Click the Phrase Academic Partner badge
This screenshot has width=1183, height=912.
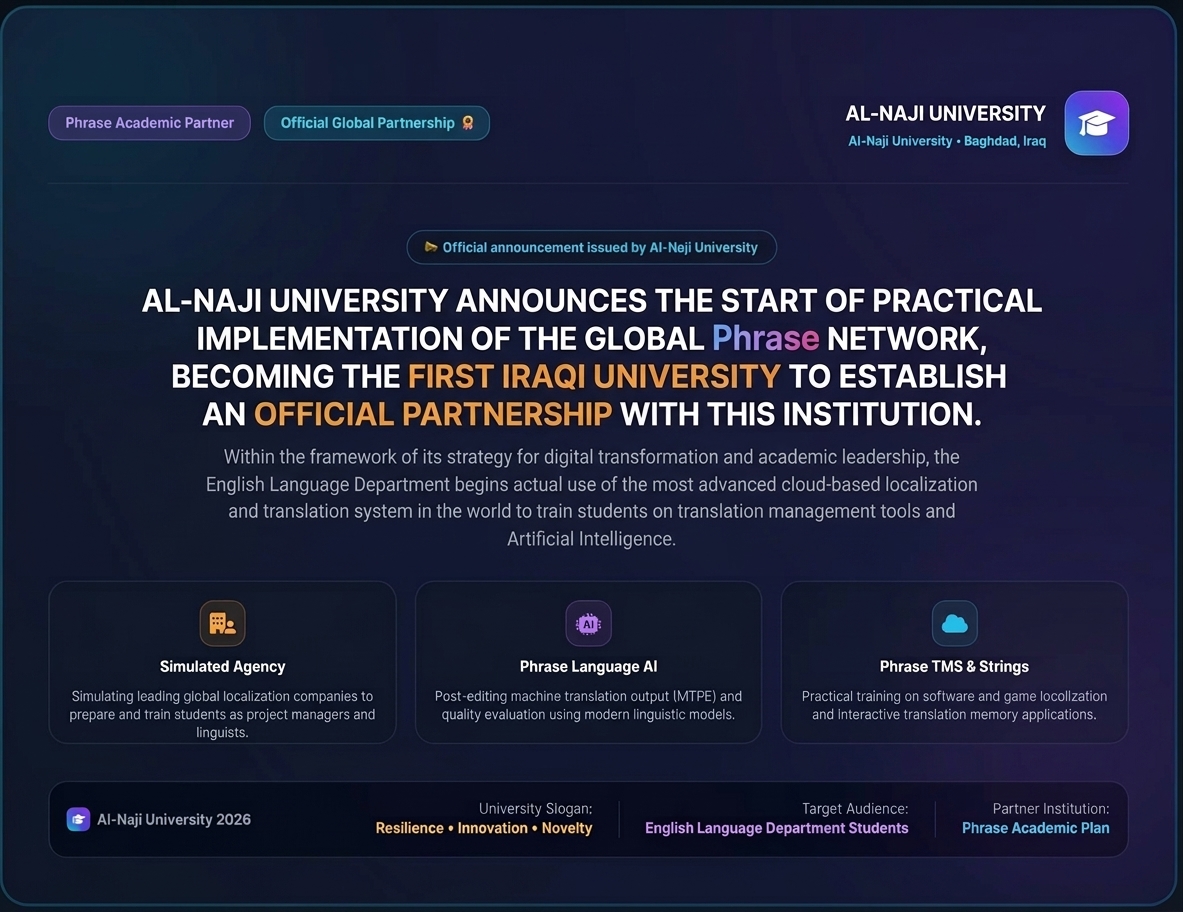tap(149, 123)
